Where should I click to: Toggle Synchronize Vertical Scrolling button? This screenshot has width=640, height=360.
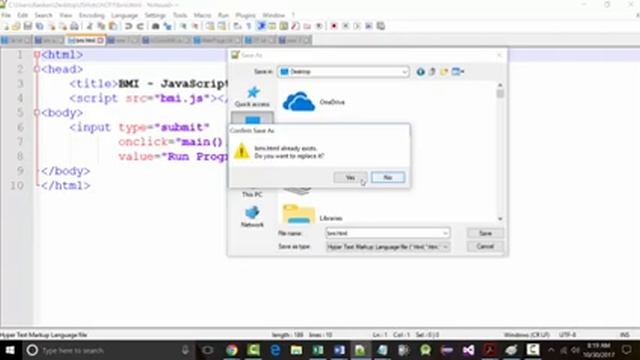tap(209, 26)
